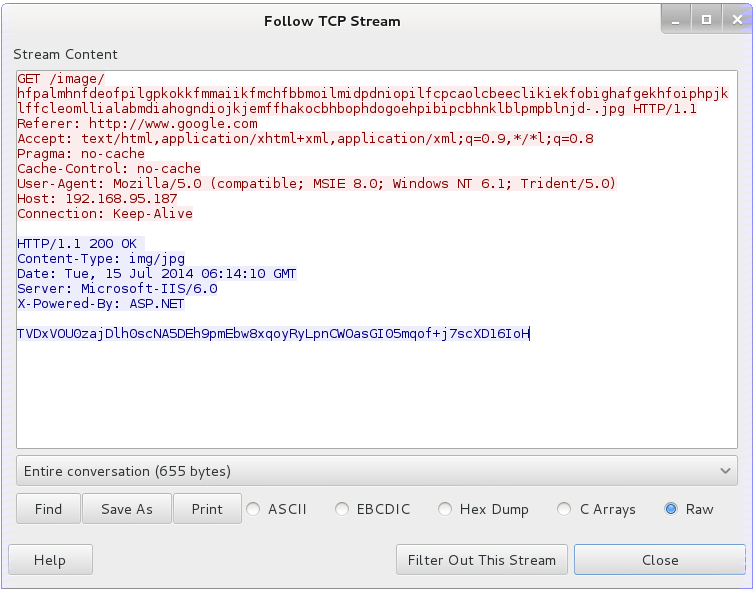This screenshot has width=754, height=589.
Task: Print the stream content
Action: 207,509
